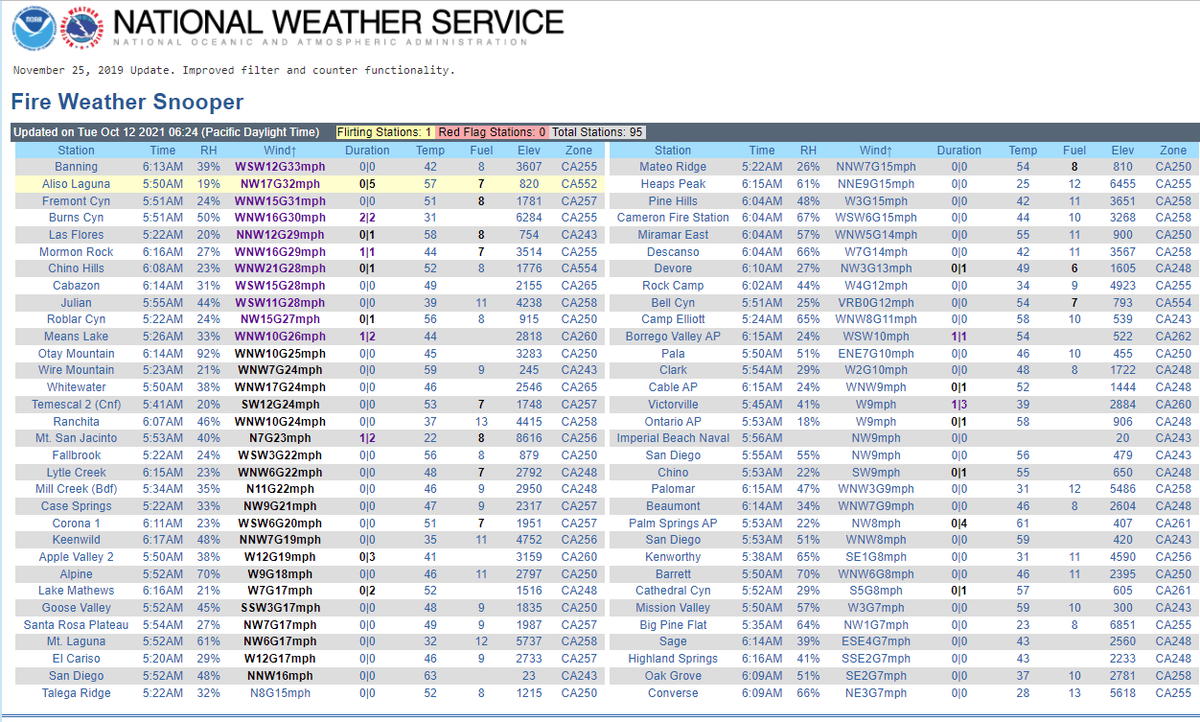
Task: Open the Miramar East station link
Action: [673, 235]
